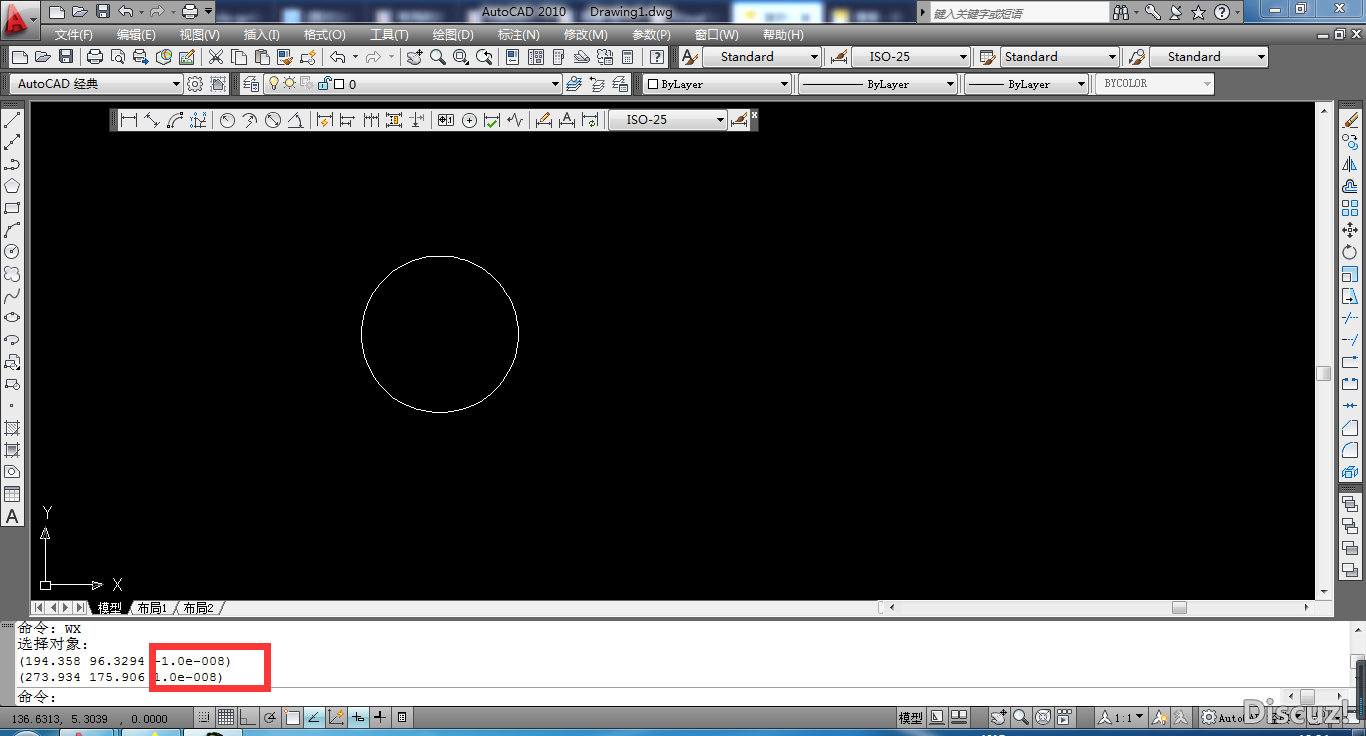The height and width of the screenshot is (736, 1366).
Task: Select the Angular dimension tool
Action: tap(295, 120)
